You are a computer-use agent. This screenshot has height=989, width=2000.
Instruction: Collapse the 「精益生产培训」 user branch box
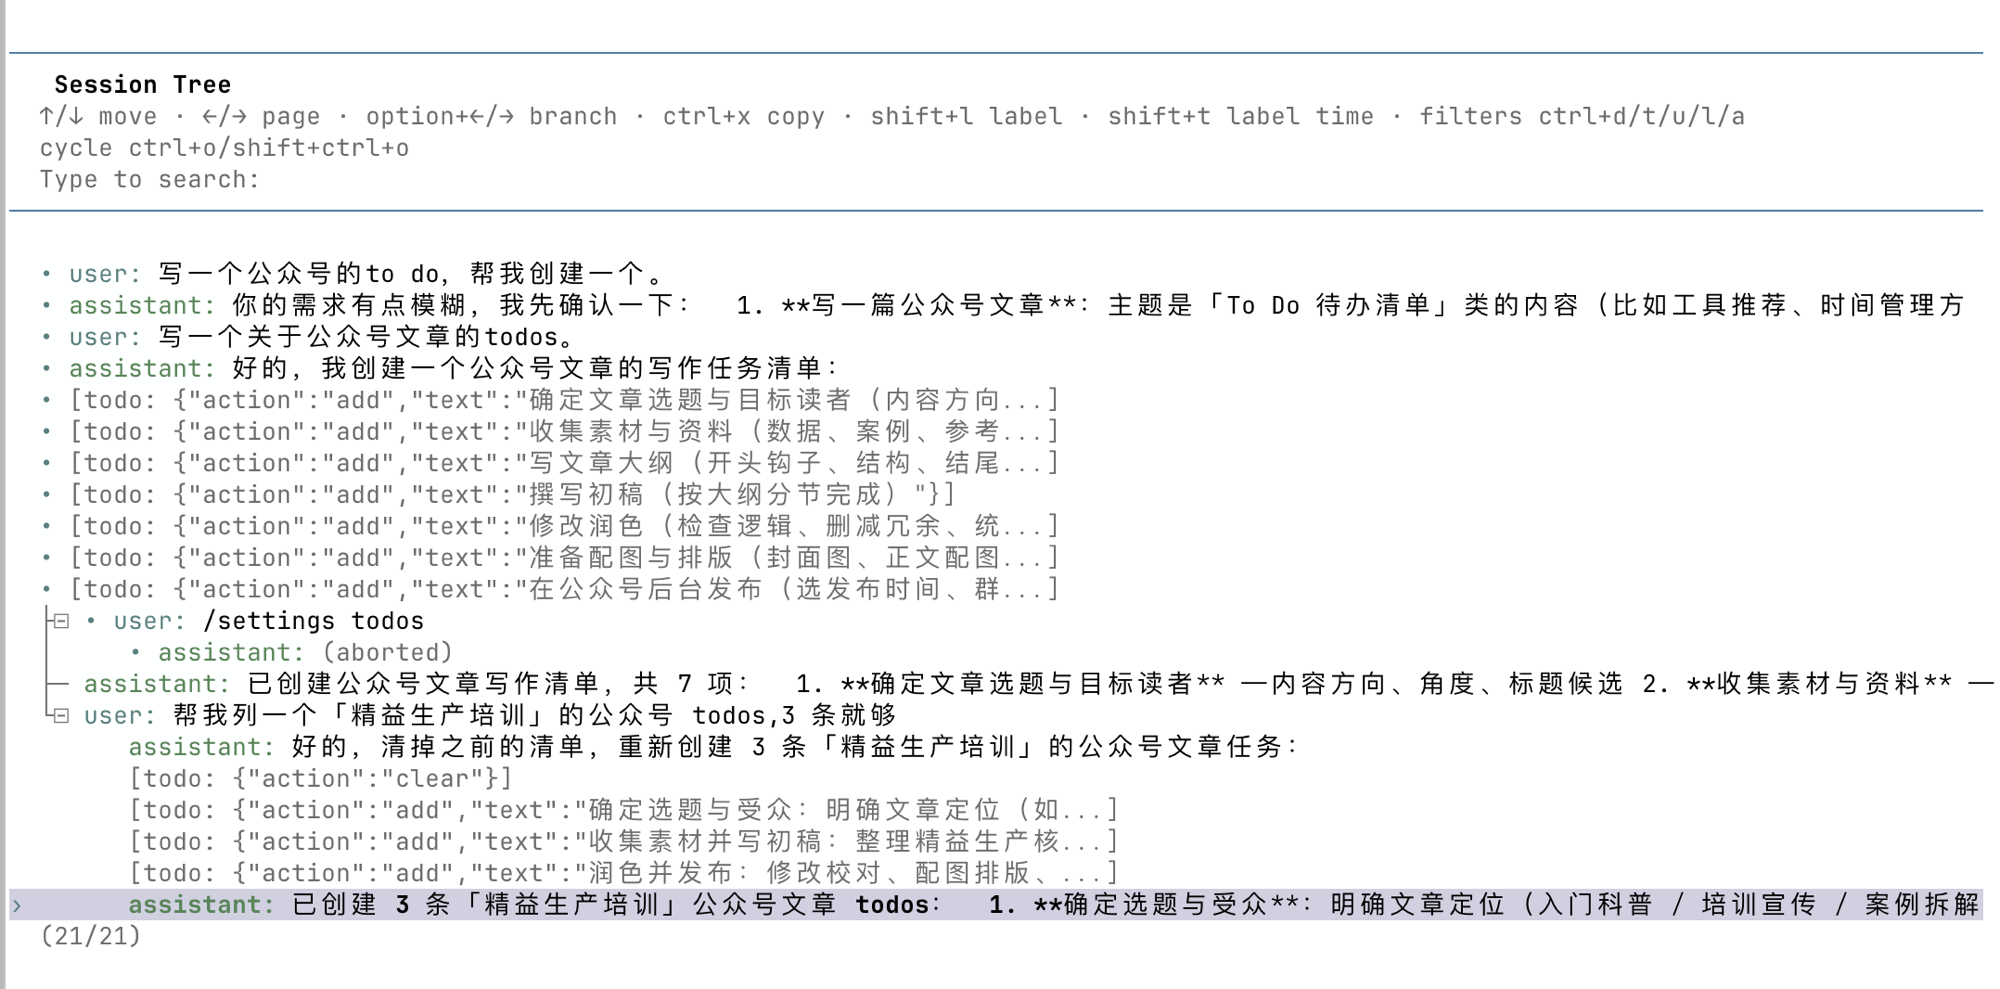tap(61, 716)
